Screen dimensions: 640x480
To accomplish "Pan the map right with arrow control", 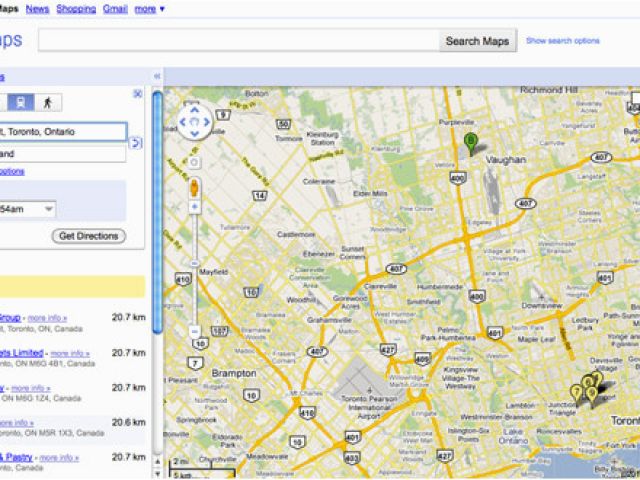I will click(207, 122).
